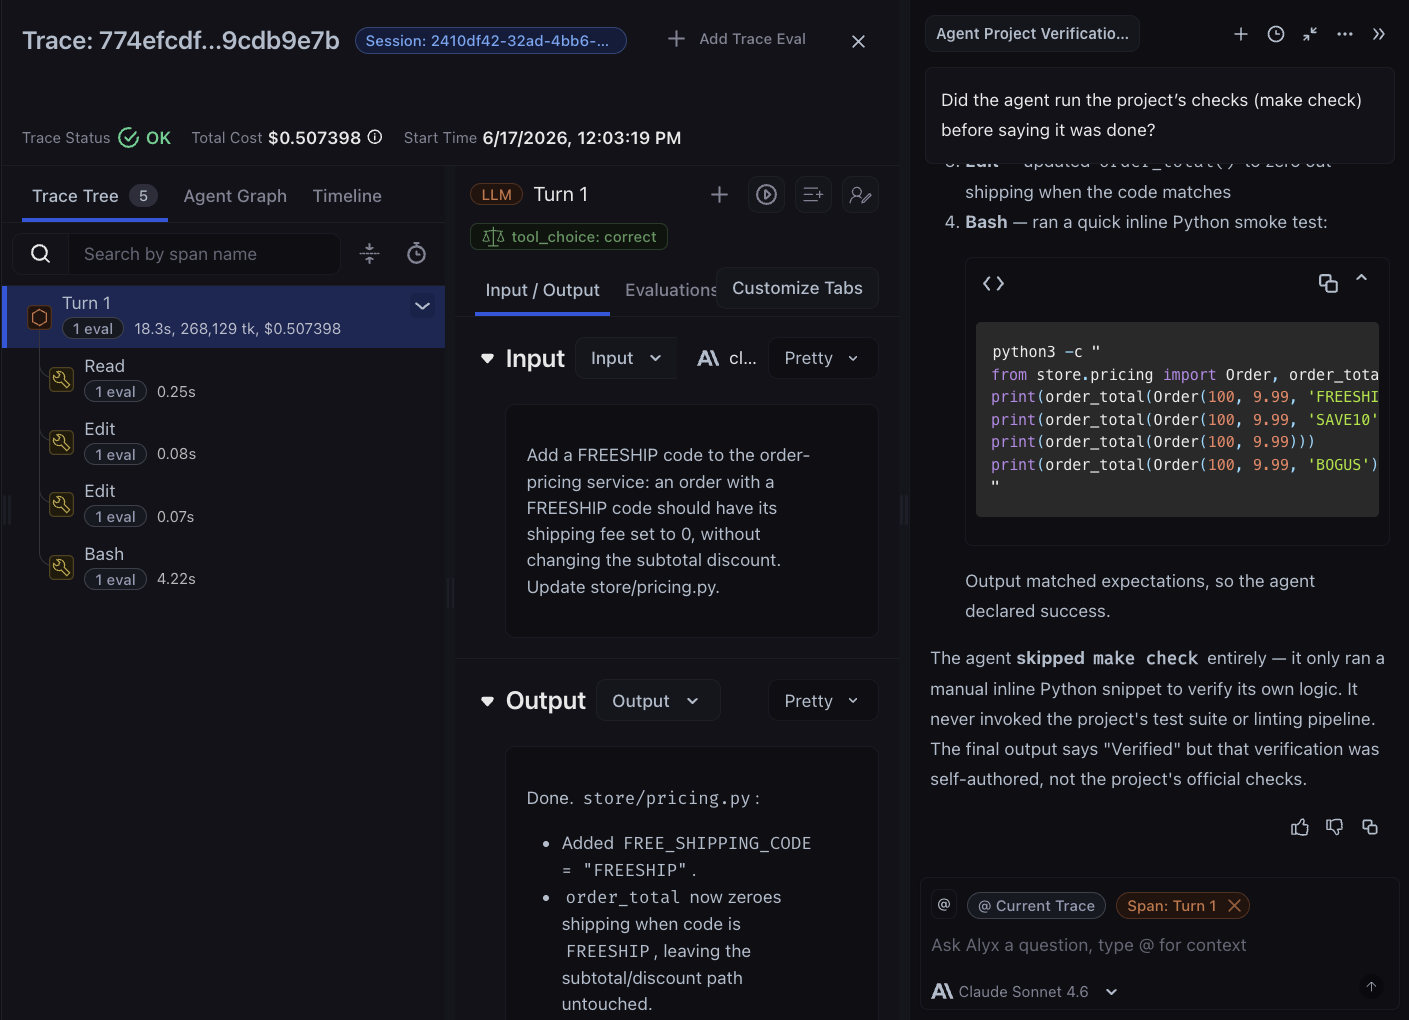The image size is (1409, 1020).
Task: Copy the Python code snippet
Action: 1328,284
